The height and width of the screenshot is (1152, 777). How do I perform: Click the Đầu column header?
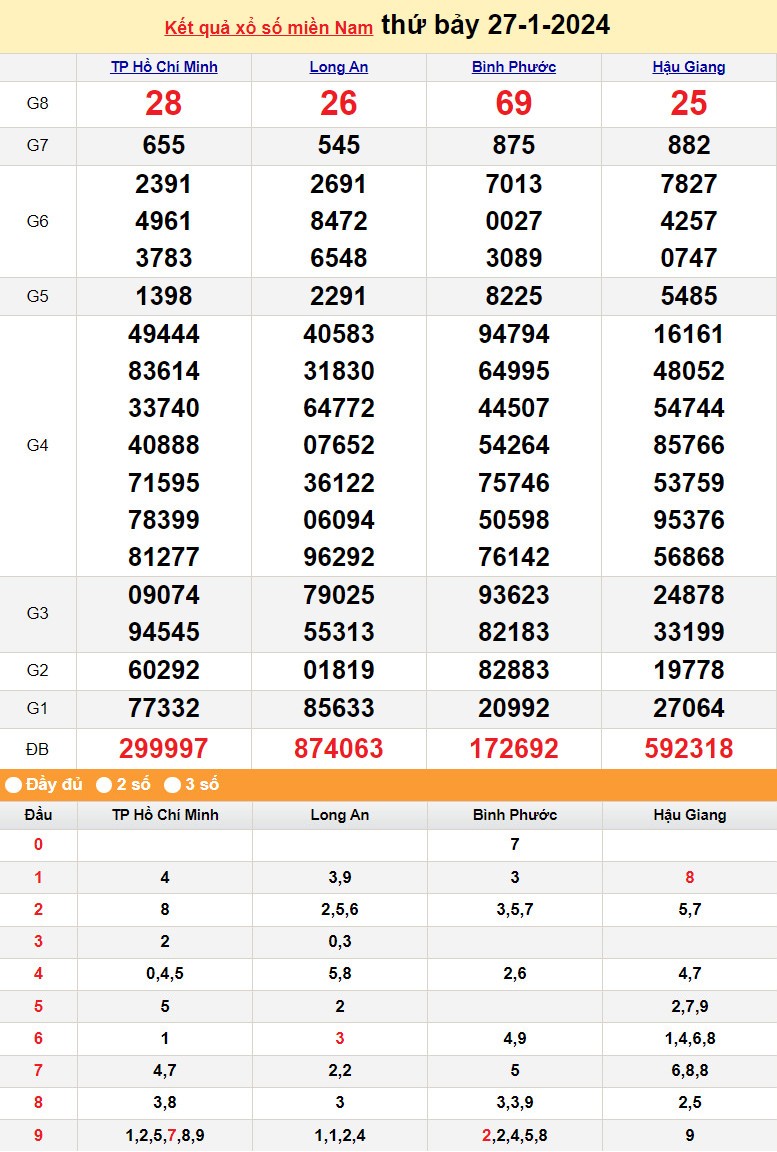(38, 815)
